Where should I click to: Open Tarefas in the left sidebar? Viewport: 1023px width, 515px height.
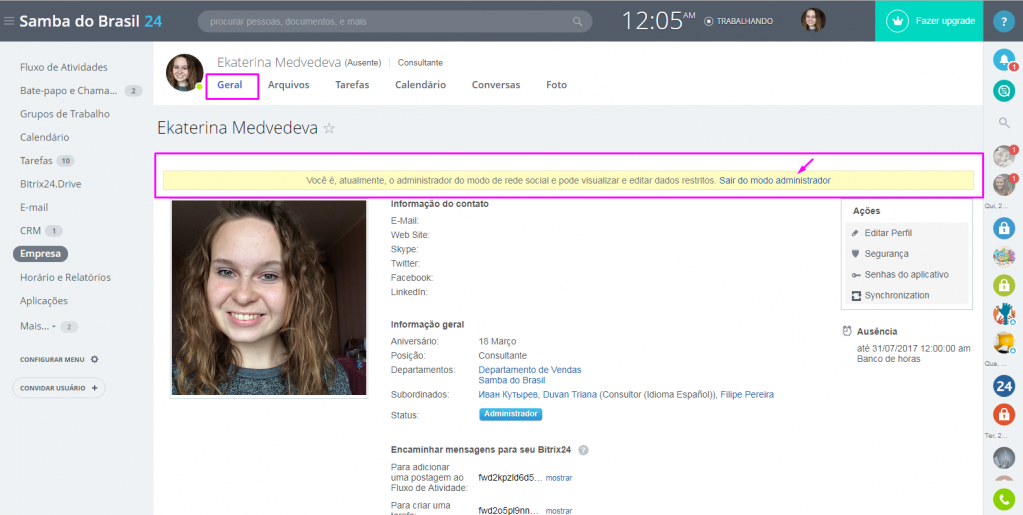[x=36, y=161]
